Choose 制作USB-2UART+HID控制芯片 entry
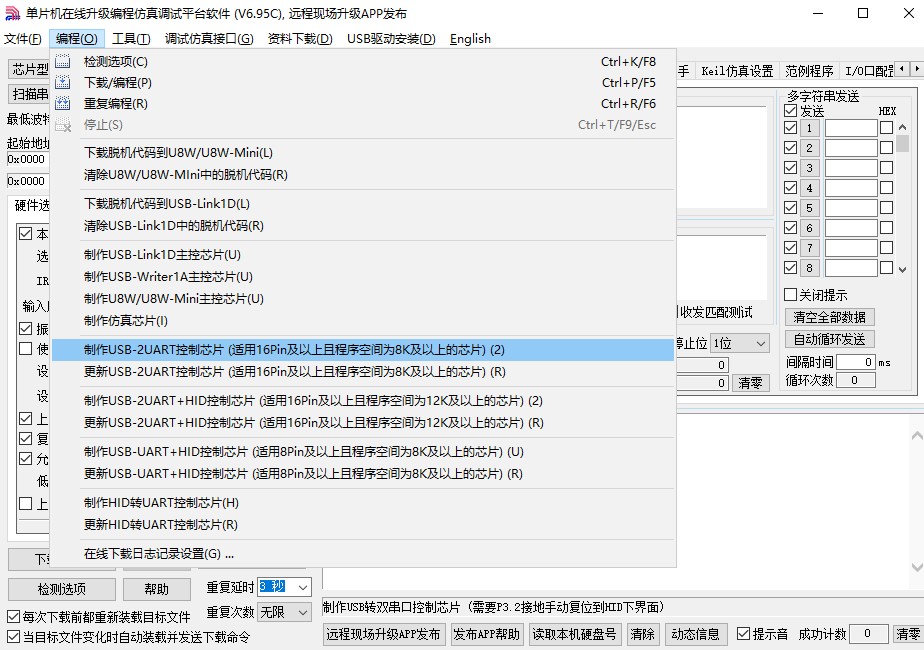Image resolution: width=924 pixels, height=650 pixels. pyautogui.click(x=363, y=401)
